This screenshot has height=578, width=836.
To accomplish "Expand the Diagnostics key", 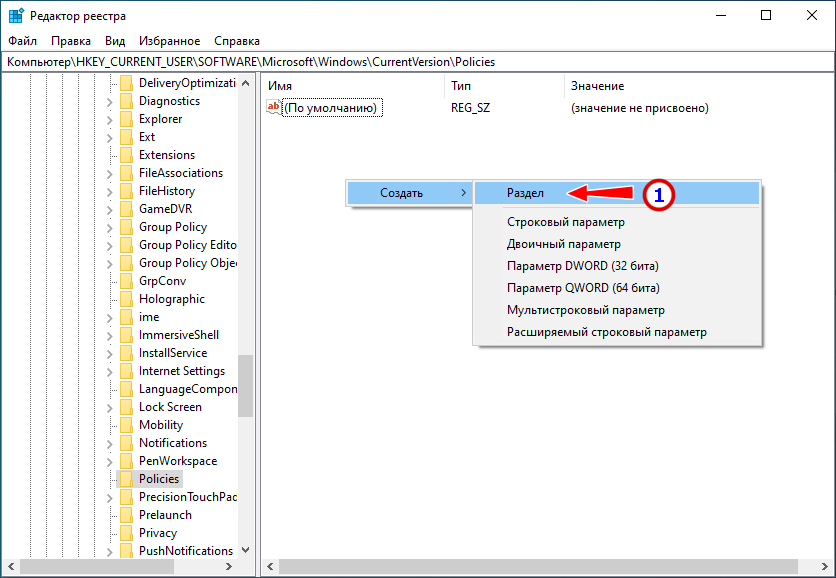I will [109, 102].
